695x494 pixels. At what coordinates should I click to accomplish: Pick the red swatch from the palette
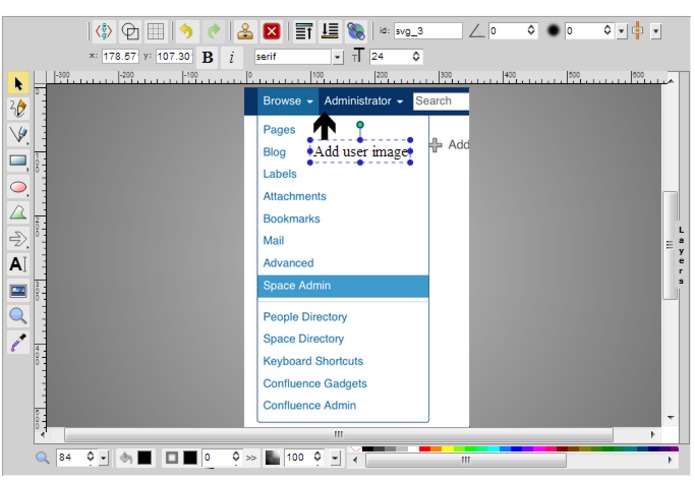tap(425, 449)
